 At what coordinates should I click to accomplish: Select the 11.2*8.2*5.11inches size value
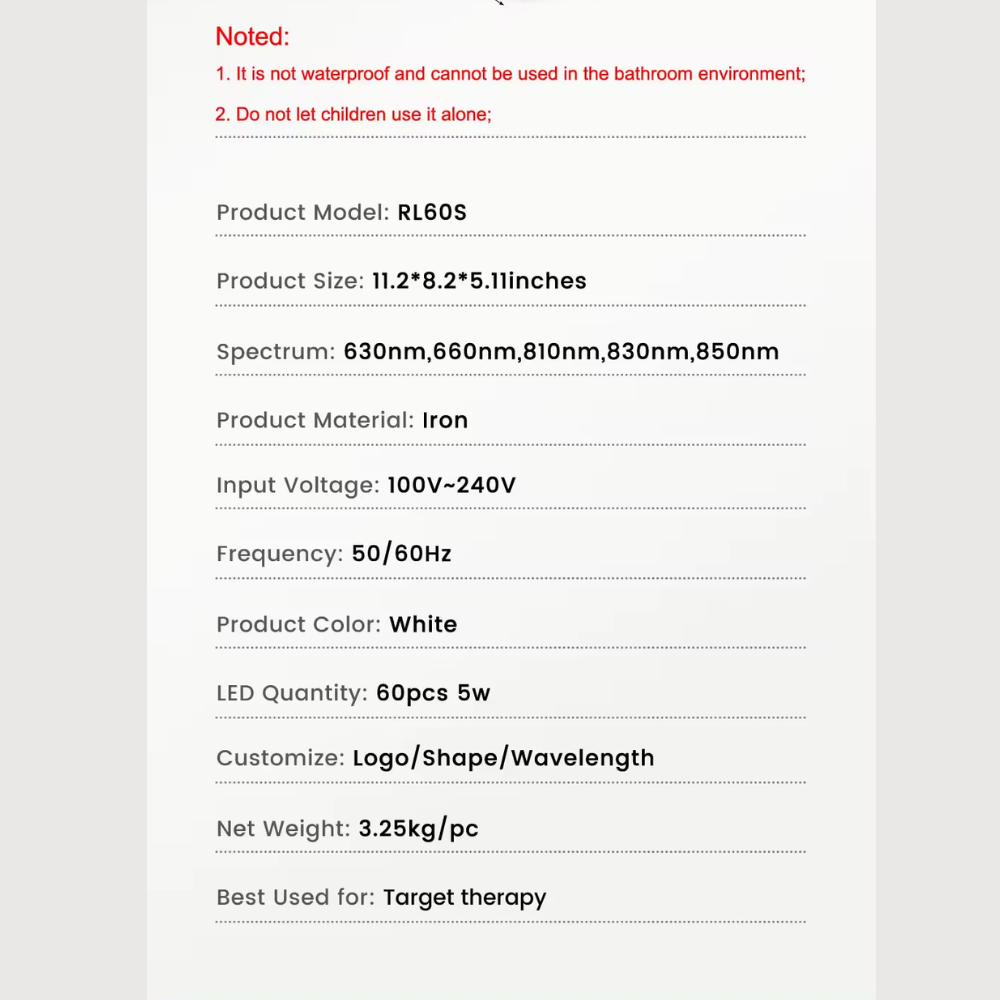click(479, 281)
